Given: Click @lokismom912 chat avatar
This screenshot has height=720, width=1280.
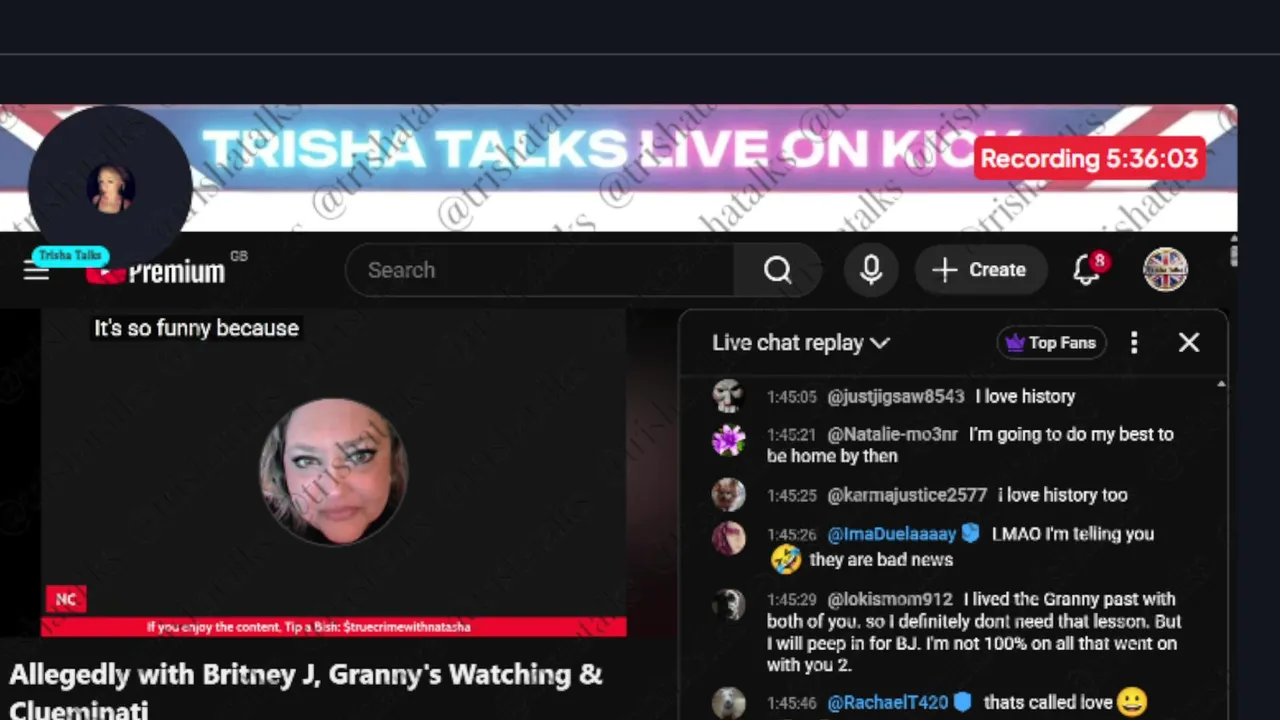Looking at the screenshot, I should click(728, 604).
